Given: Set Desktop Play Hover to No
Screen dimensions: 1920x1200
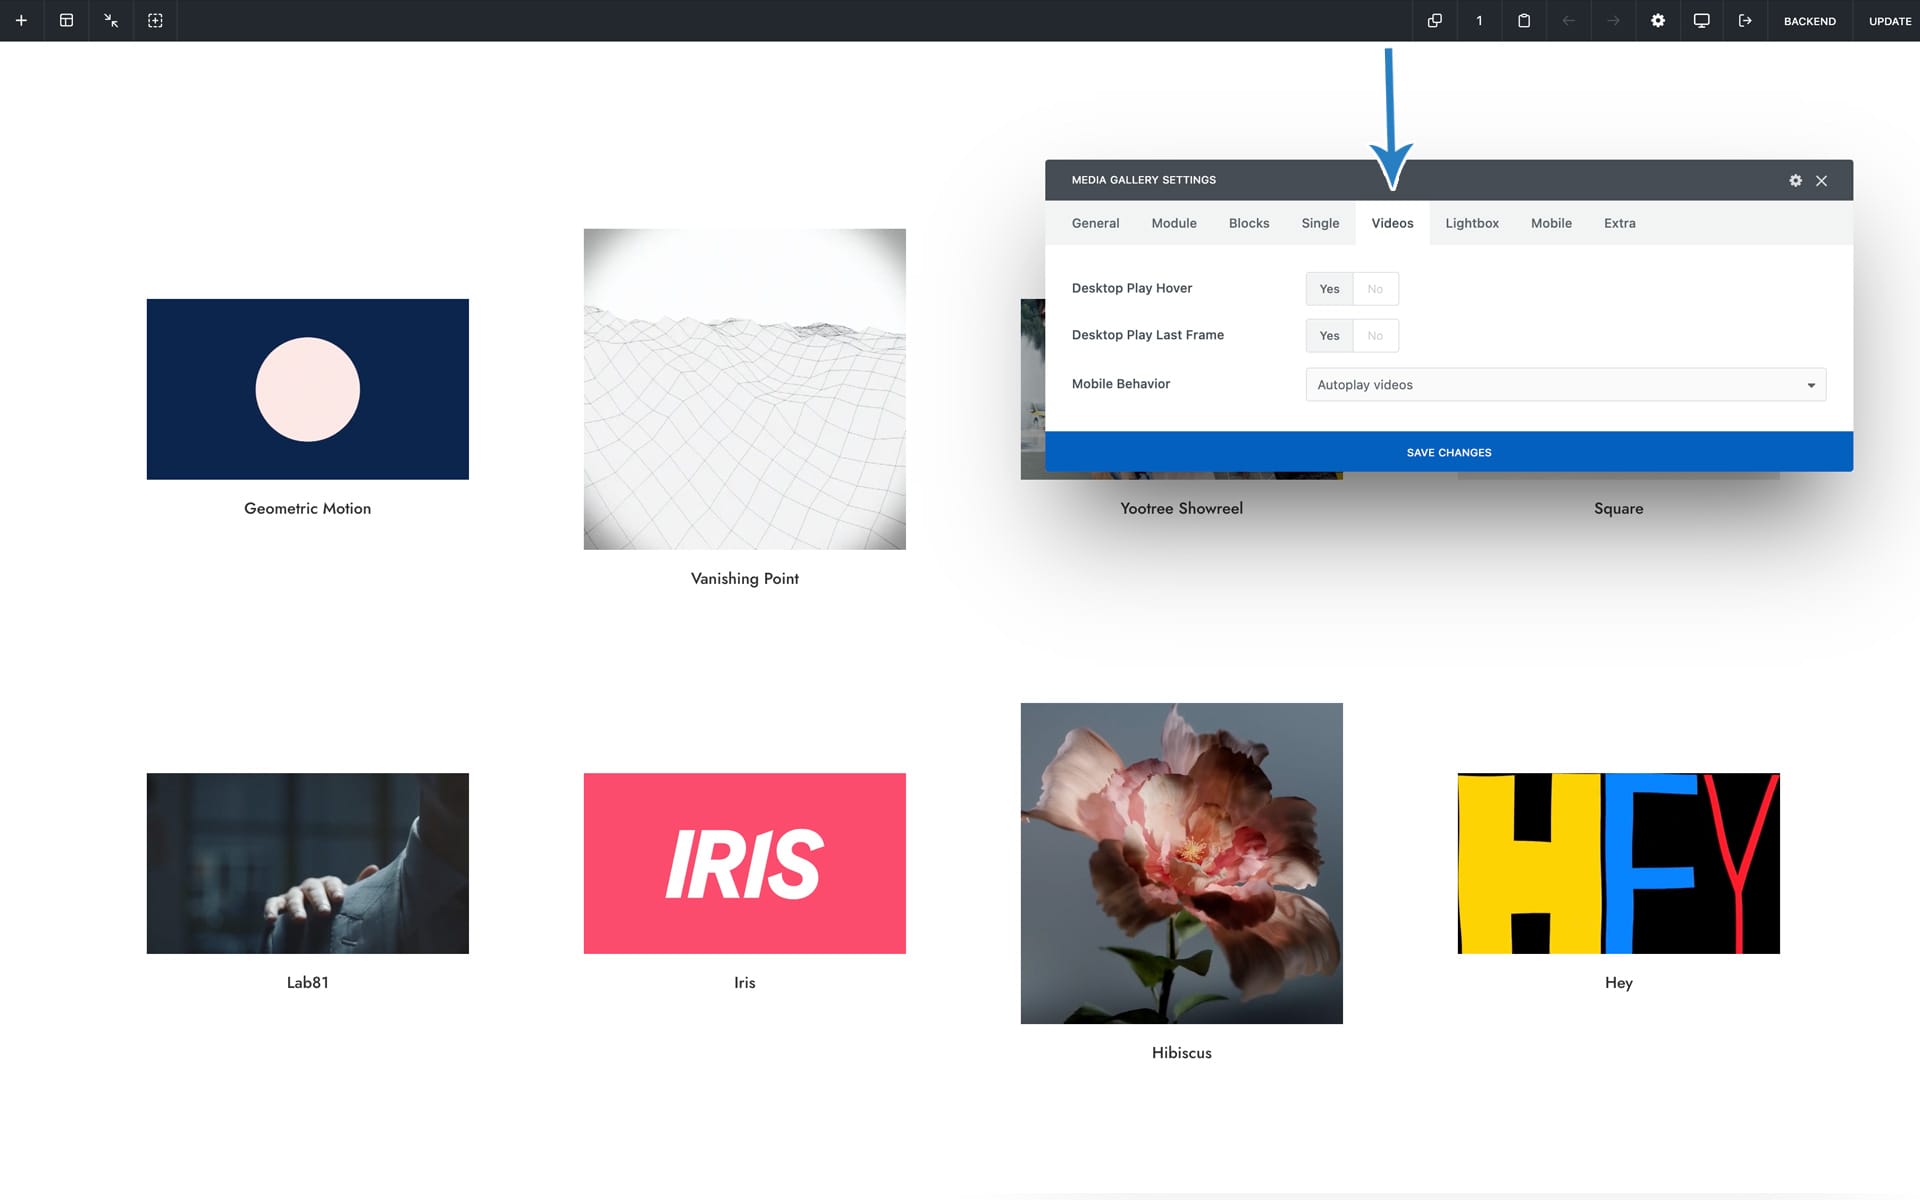Looking at the screenshot, I should [x=1375, y=289].
